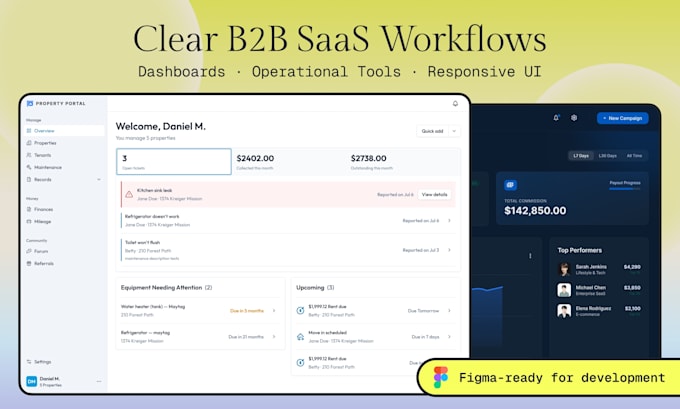Viewport: 680px width, 409px height.
Task: Click the DH user avatar
Action: pos(32,381)
